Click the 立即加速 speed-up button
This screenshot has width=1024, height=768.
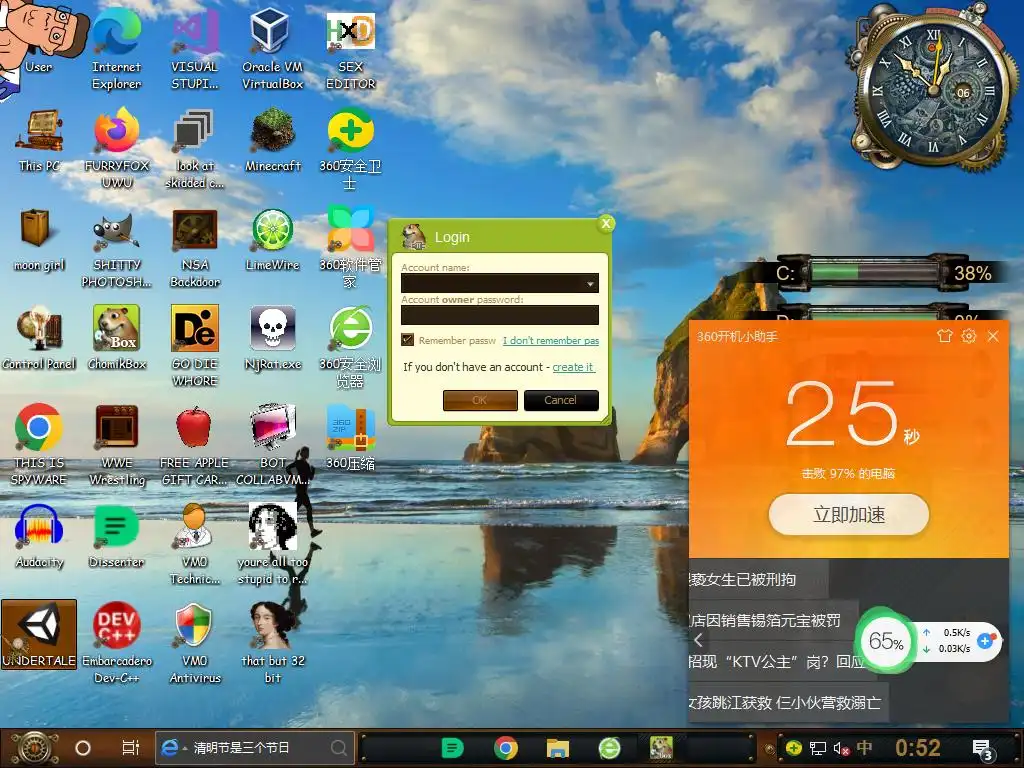[x=848, y=515]
